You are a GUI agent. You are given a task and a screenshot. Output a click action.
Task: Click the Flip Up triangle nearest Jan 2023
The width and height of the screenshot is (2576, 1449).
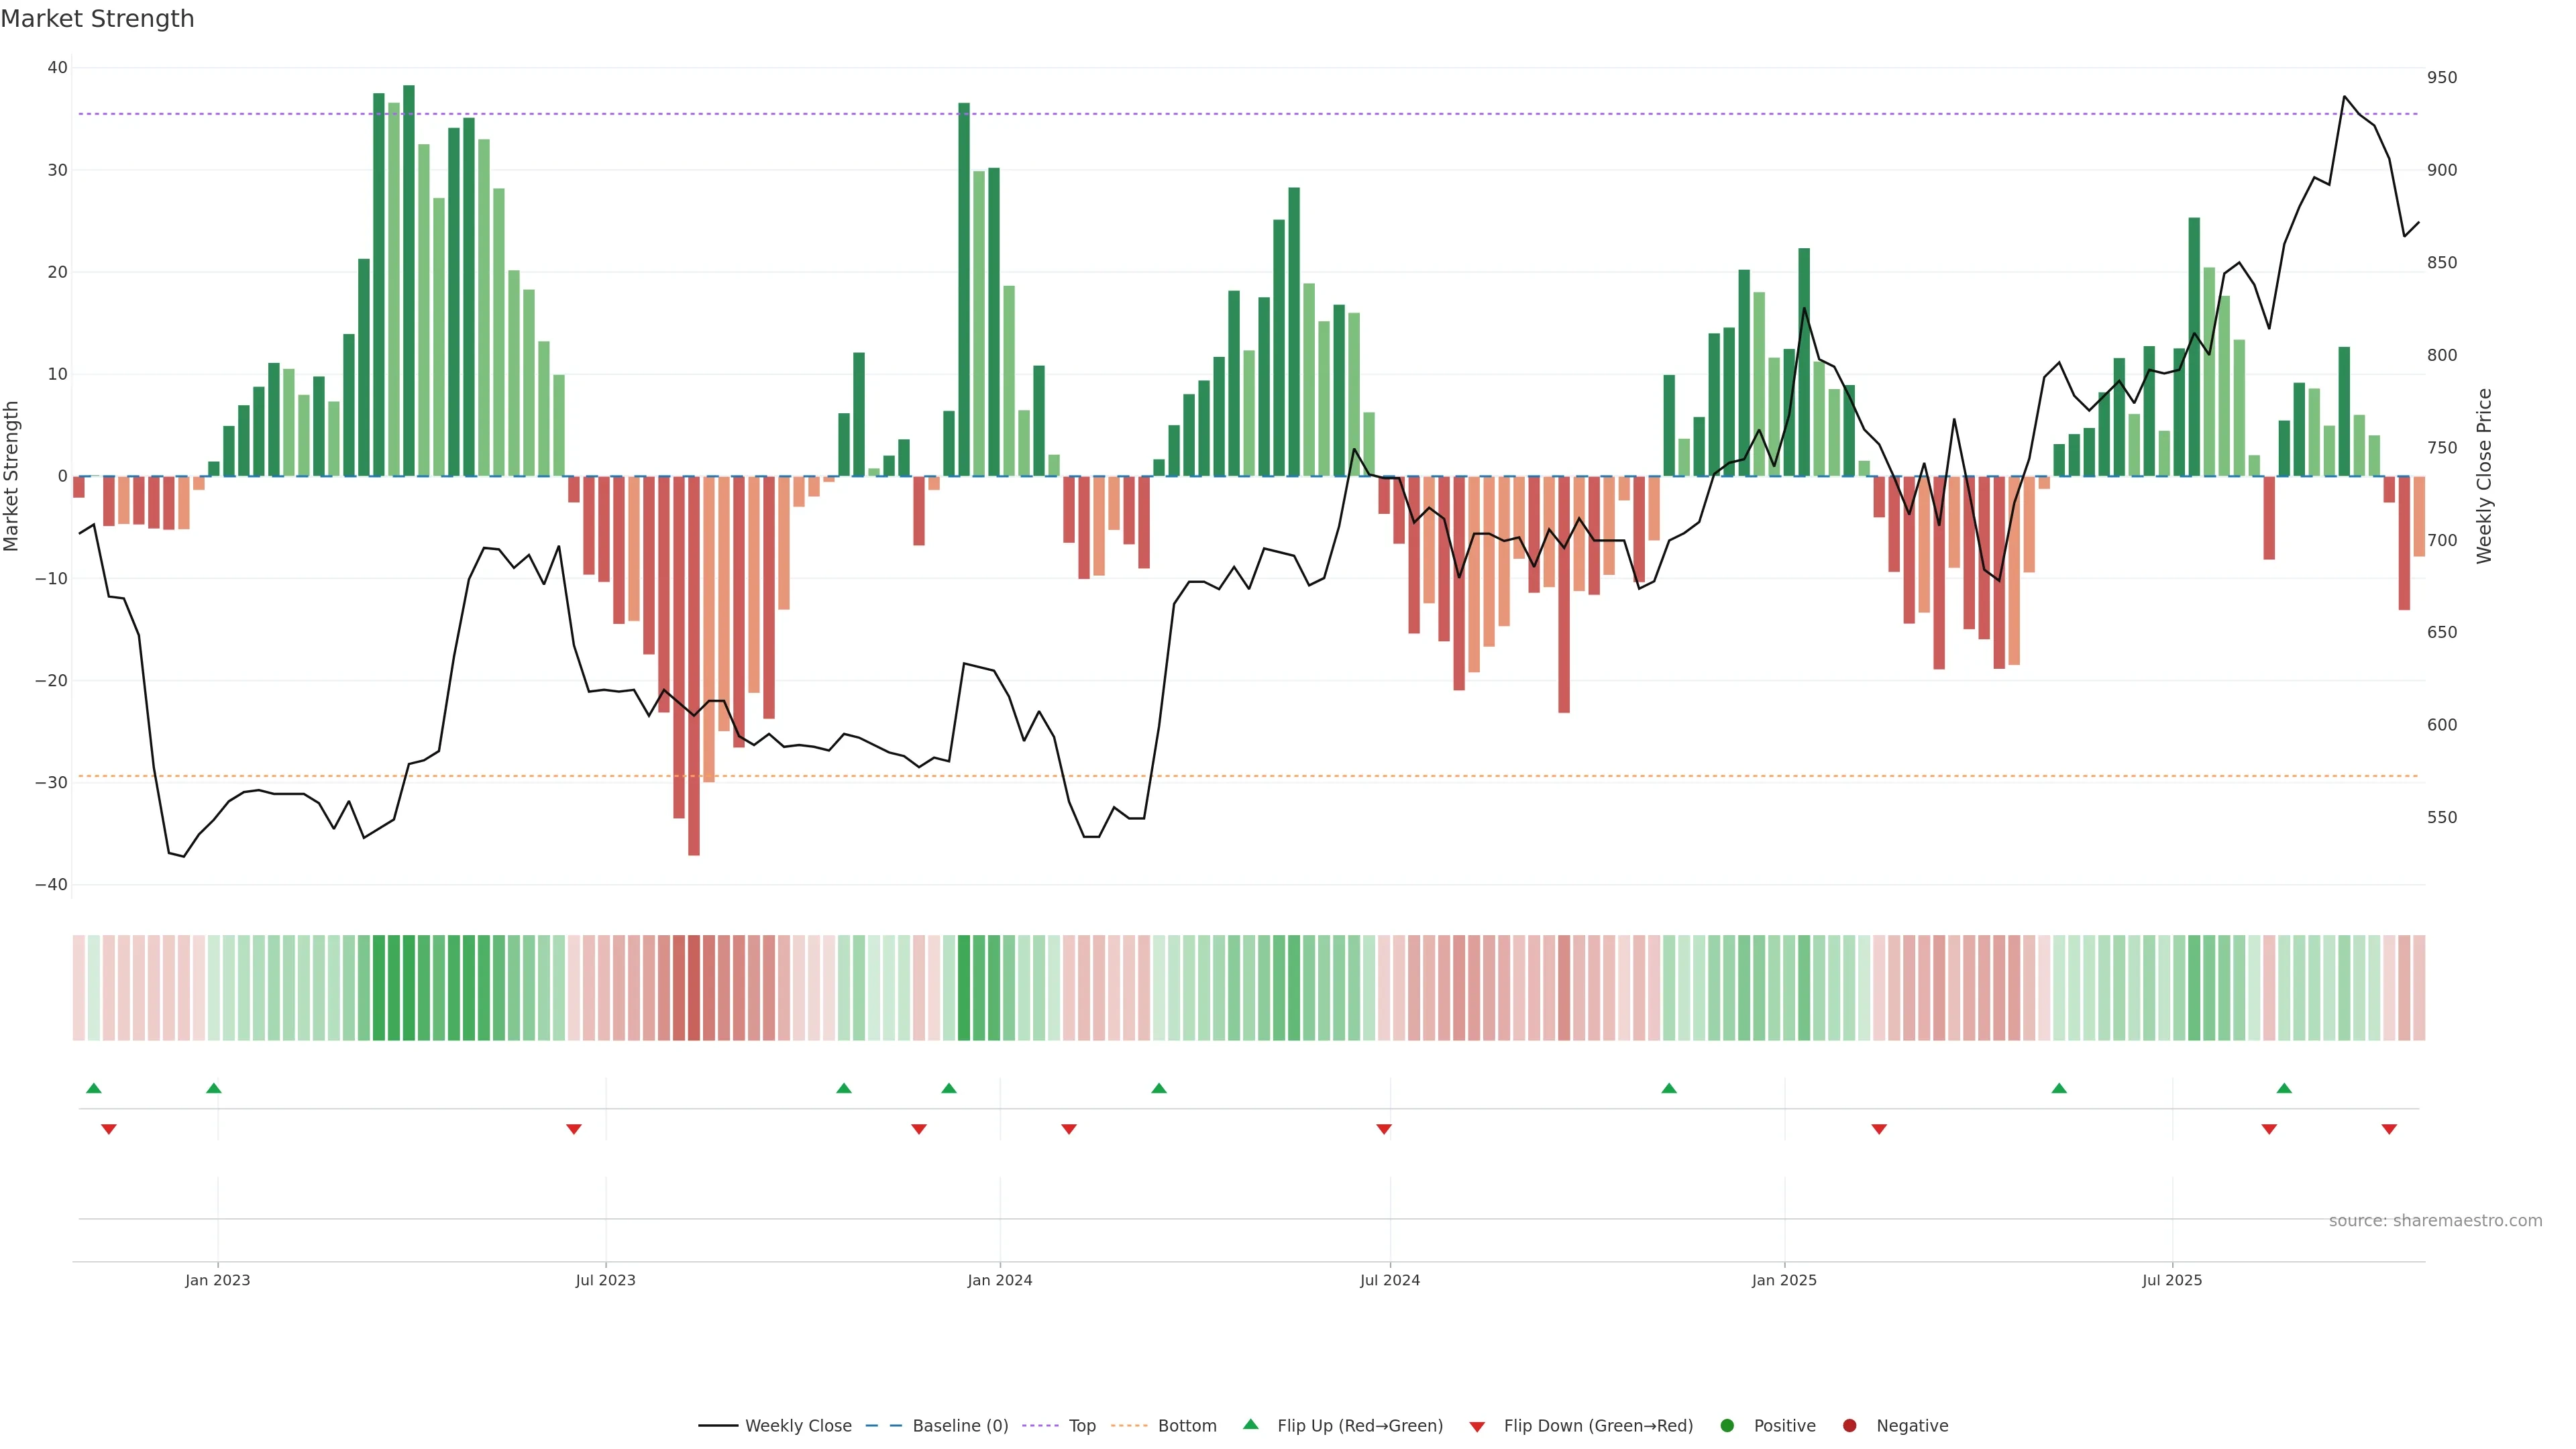tap(213, 1088)
